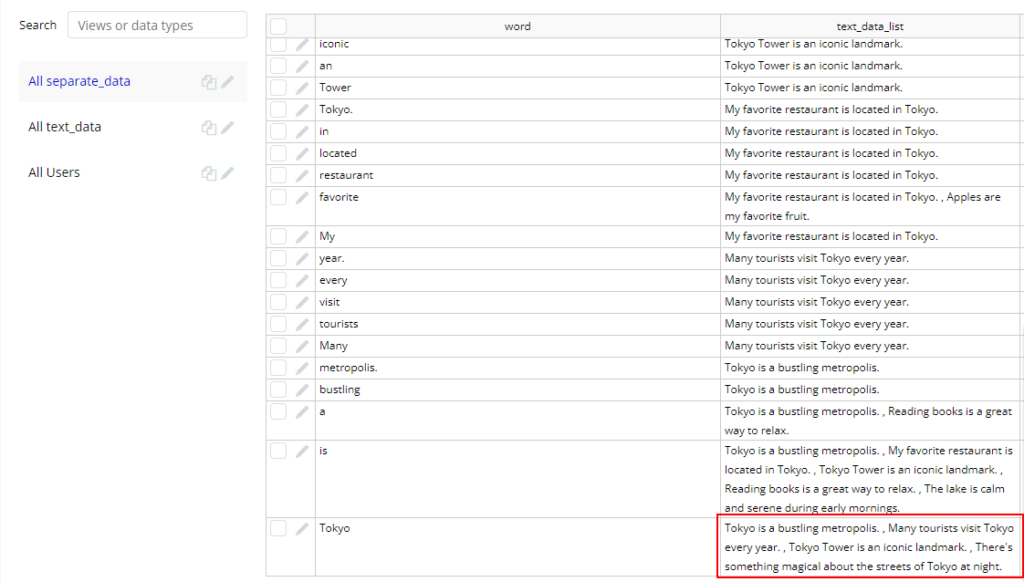Tick the checkbox beside 'restaurant' row
This screenshot has width=1024, height=582.
279,176
